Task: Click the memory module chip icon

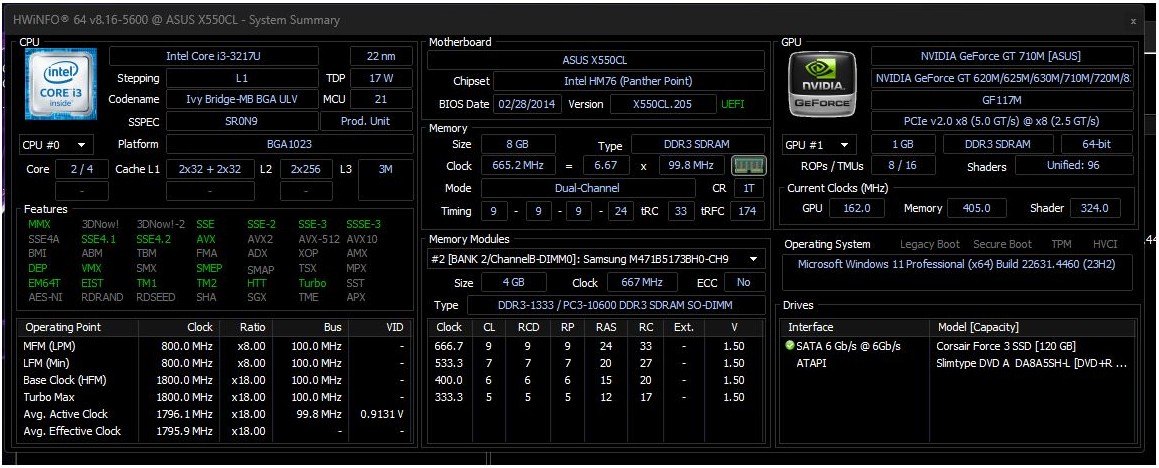Action: click(749, 166)
